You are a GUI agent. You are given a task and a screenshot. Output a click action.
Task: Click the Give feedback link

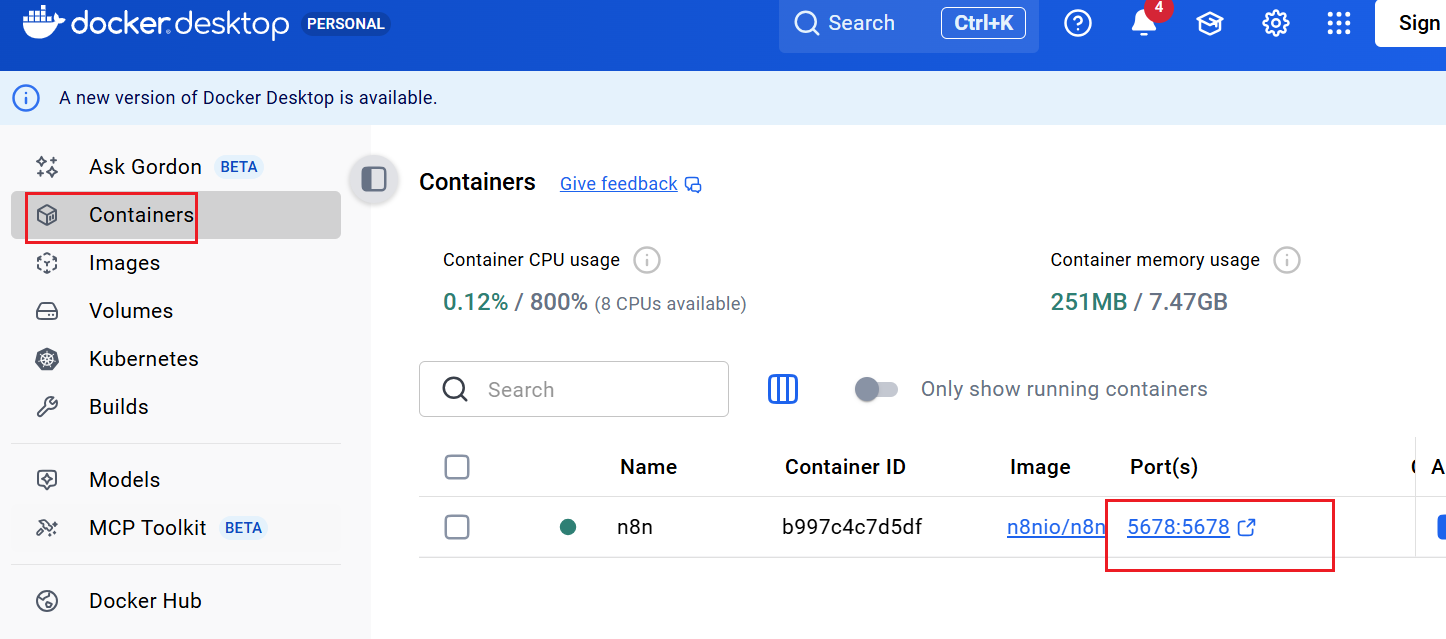tap(619, 184)
